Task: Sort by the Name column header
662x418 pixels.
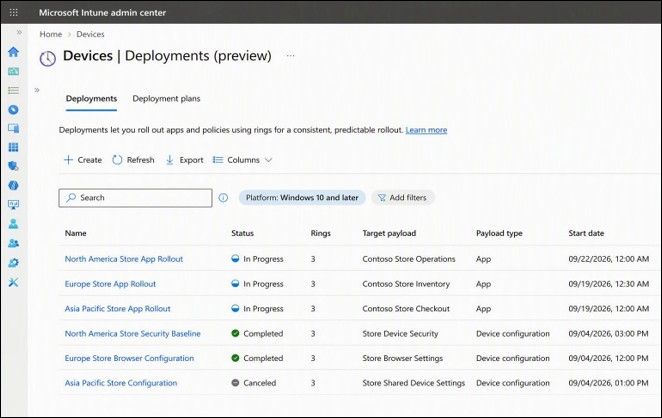Action: pyautogui.click(x=76, y=233)
